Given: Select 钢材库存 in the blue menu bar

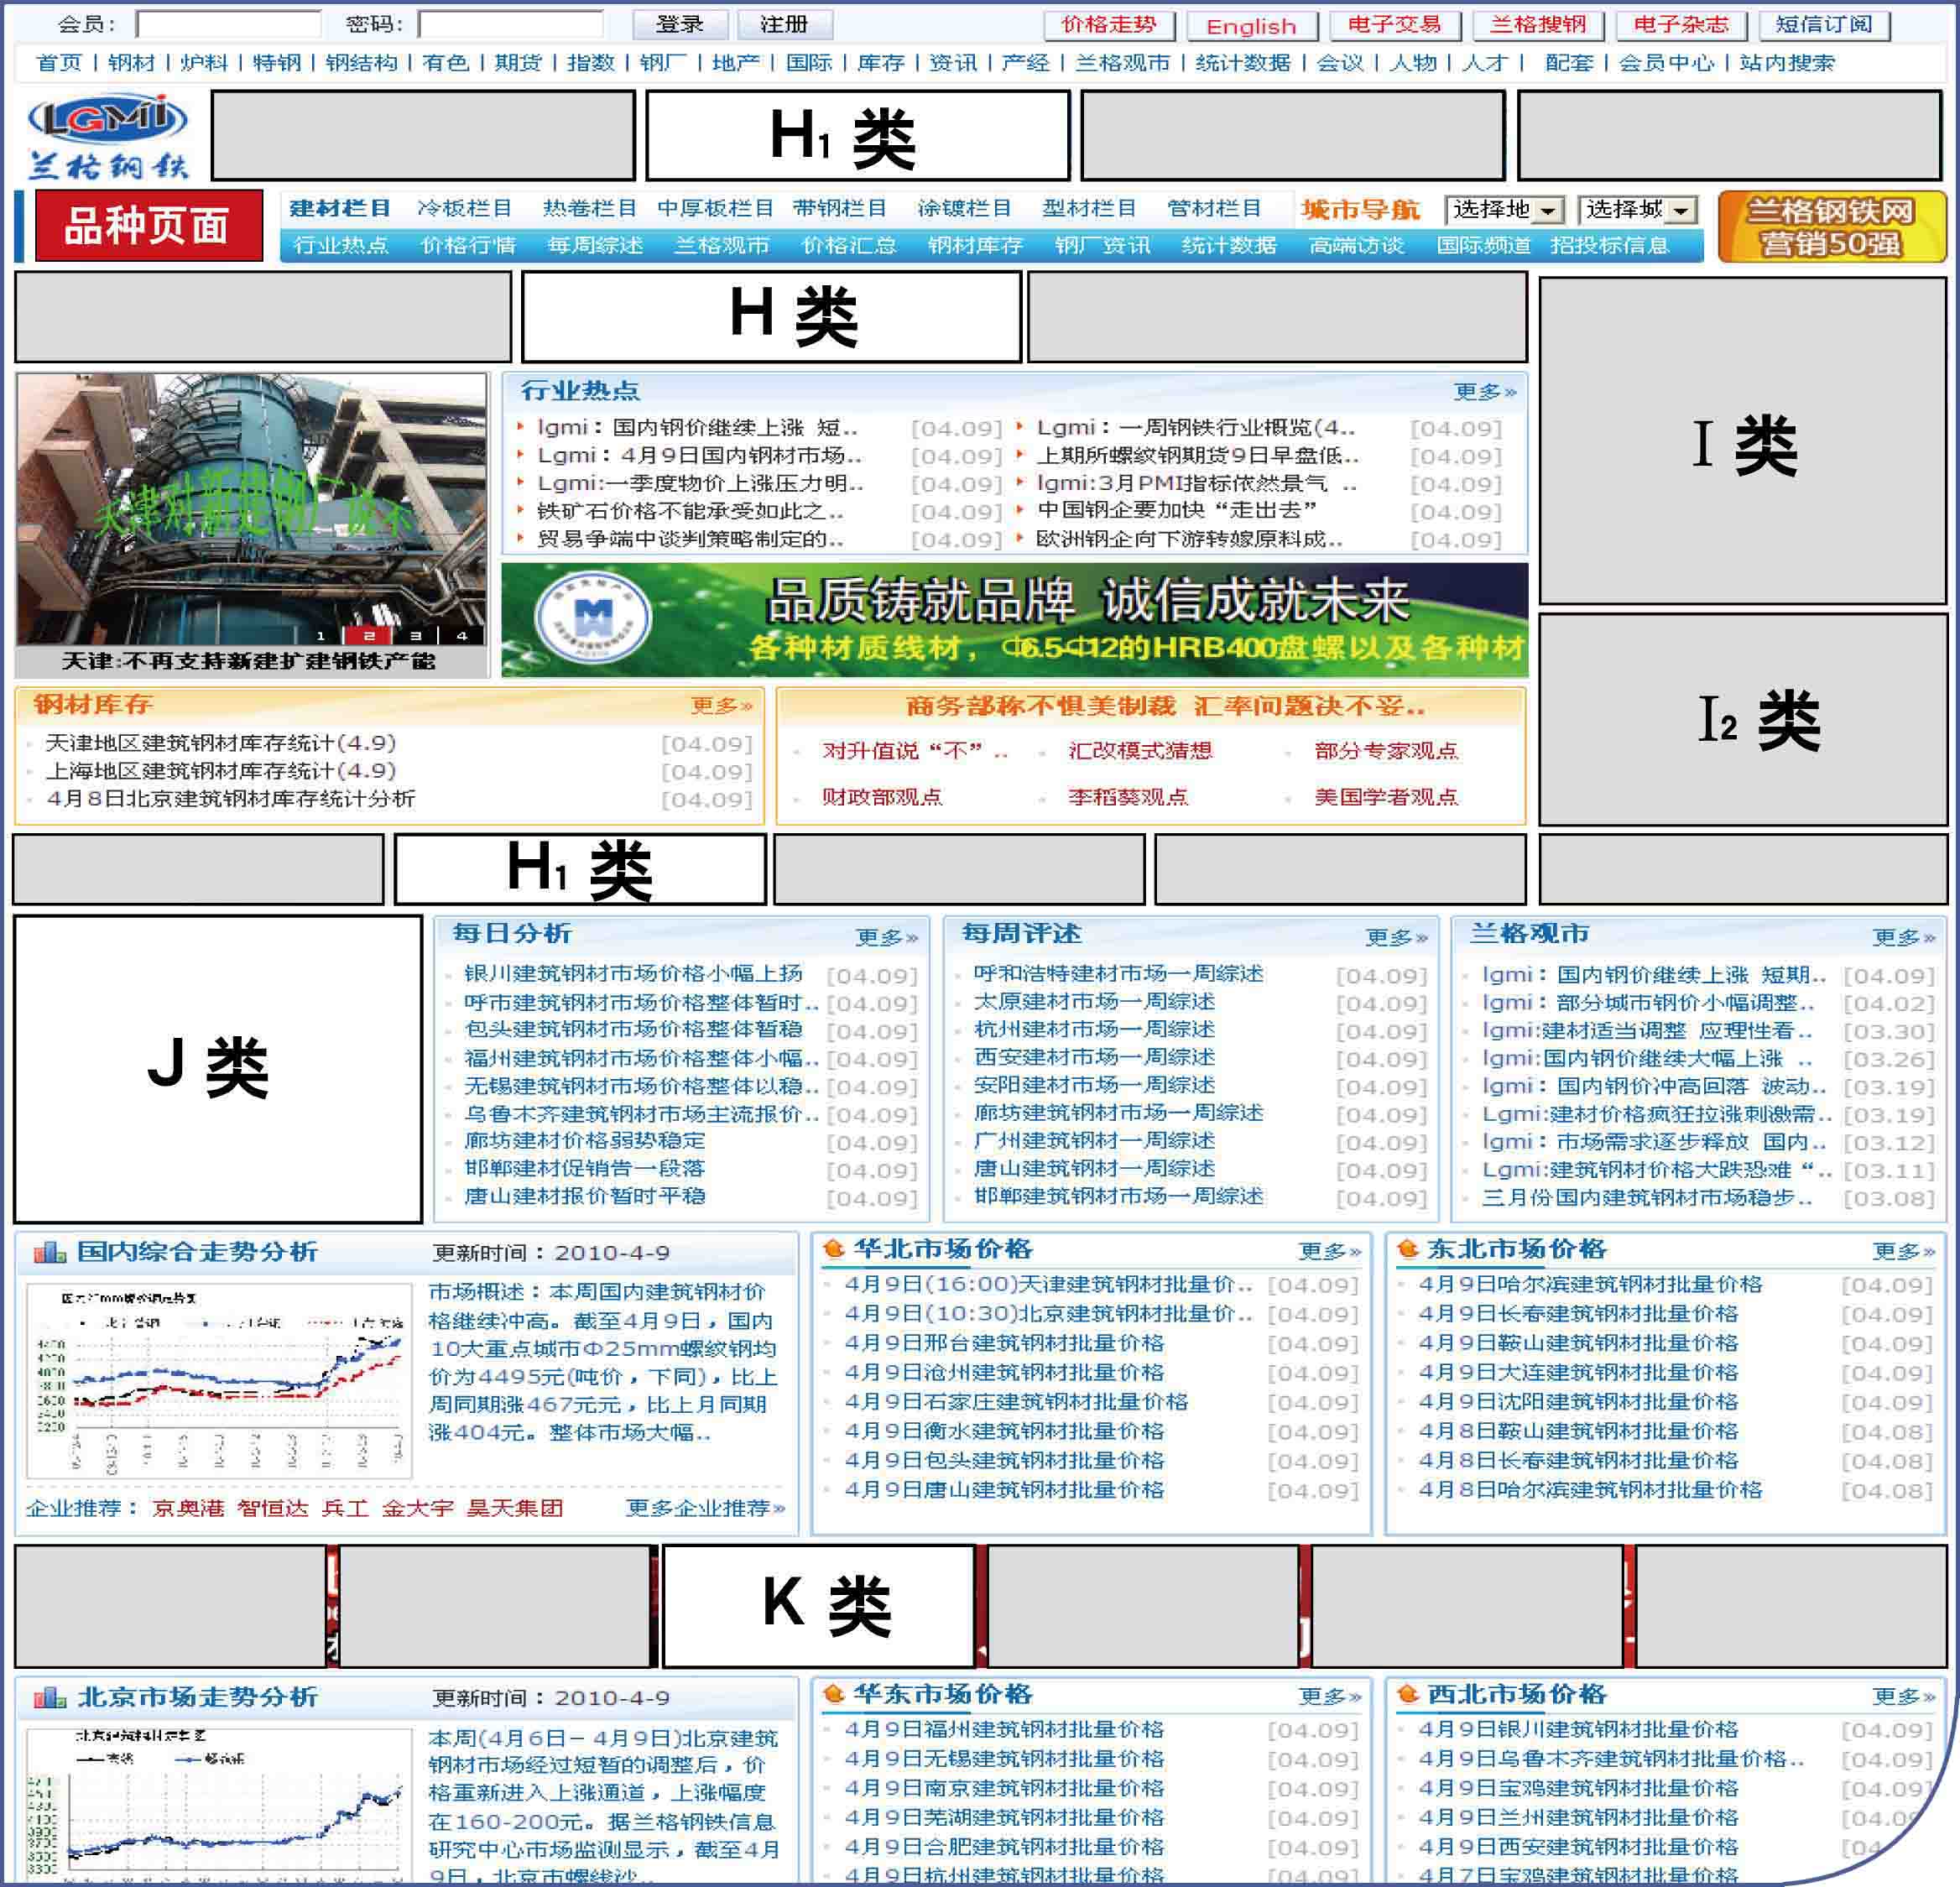Looking at the screenshot, I should 974,245.
